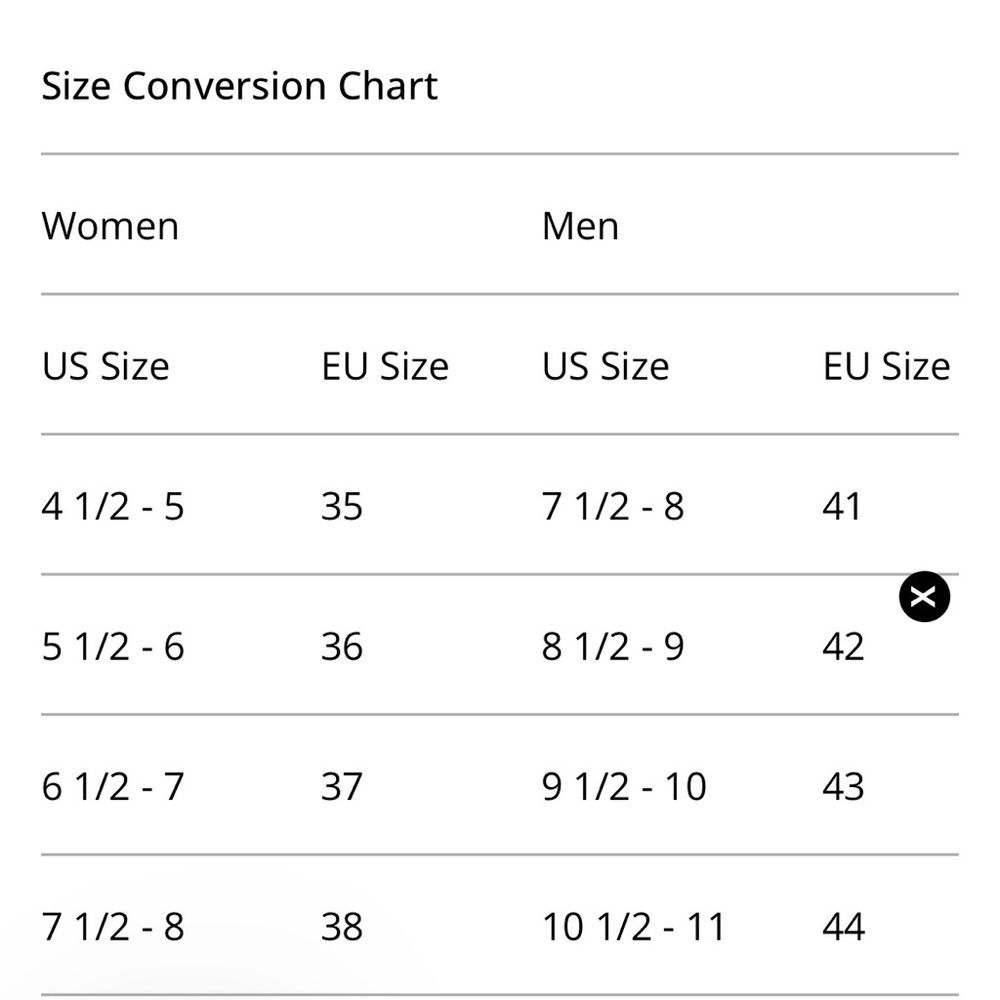Click the US Size heading under Women
Screen dimensions: 1000x1000
pyautogui.click(x=105, y=367)
